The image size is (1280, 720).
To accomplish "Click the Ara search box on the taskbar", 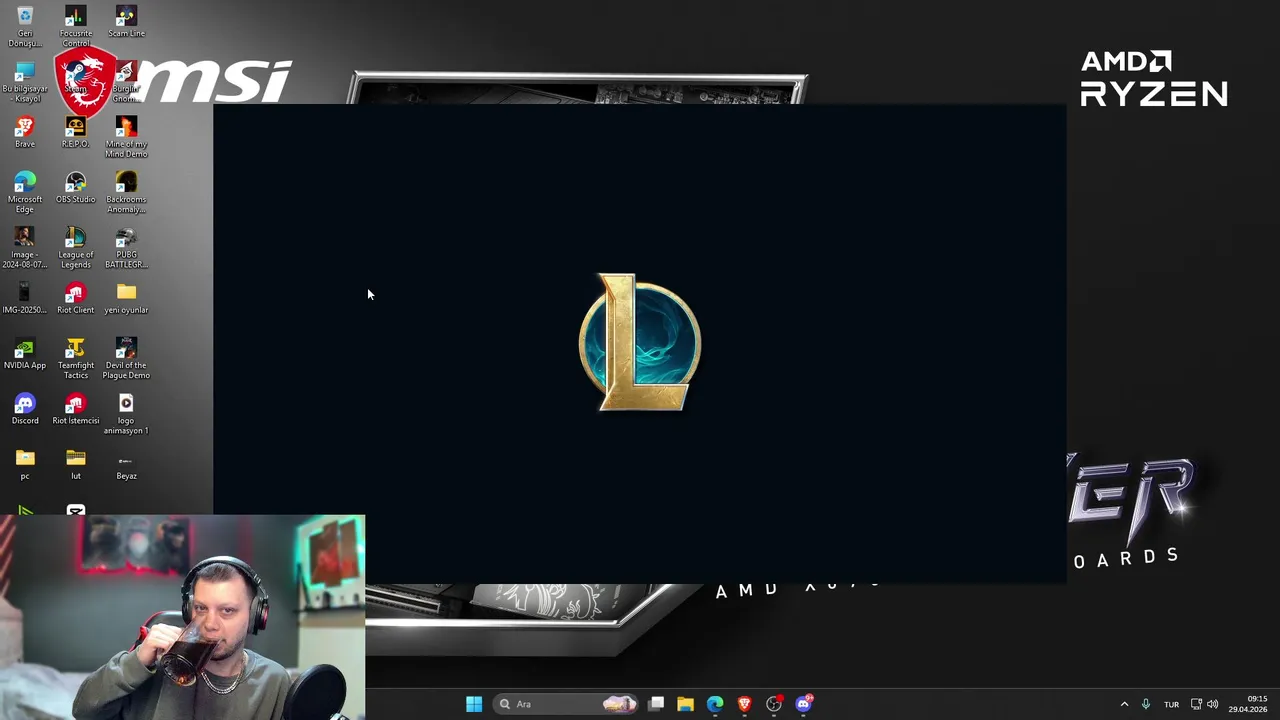I will pyautogui.click(x=566, y=704).
